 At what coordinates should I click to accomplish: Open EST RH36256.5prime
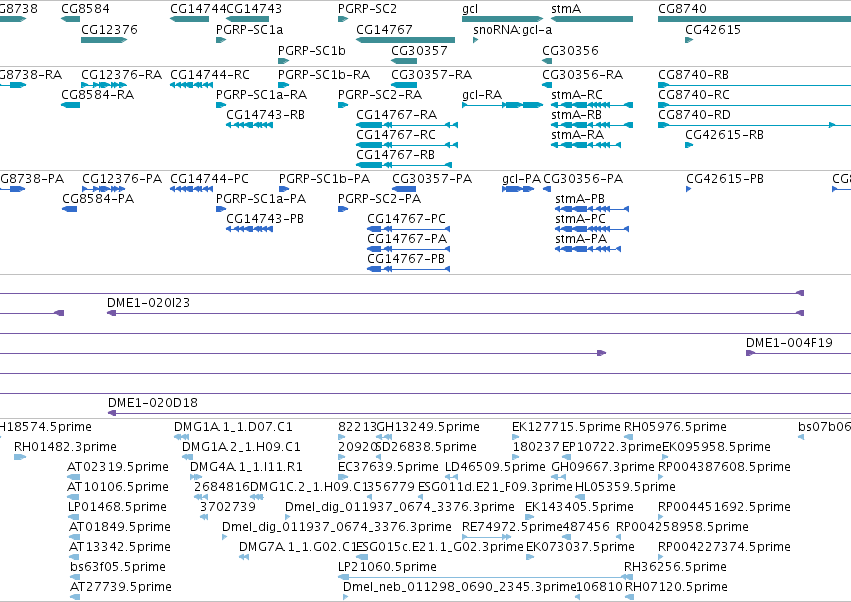[x=675, y=567]
